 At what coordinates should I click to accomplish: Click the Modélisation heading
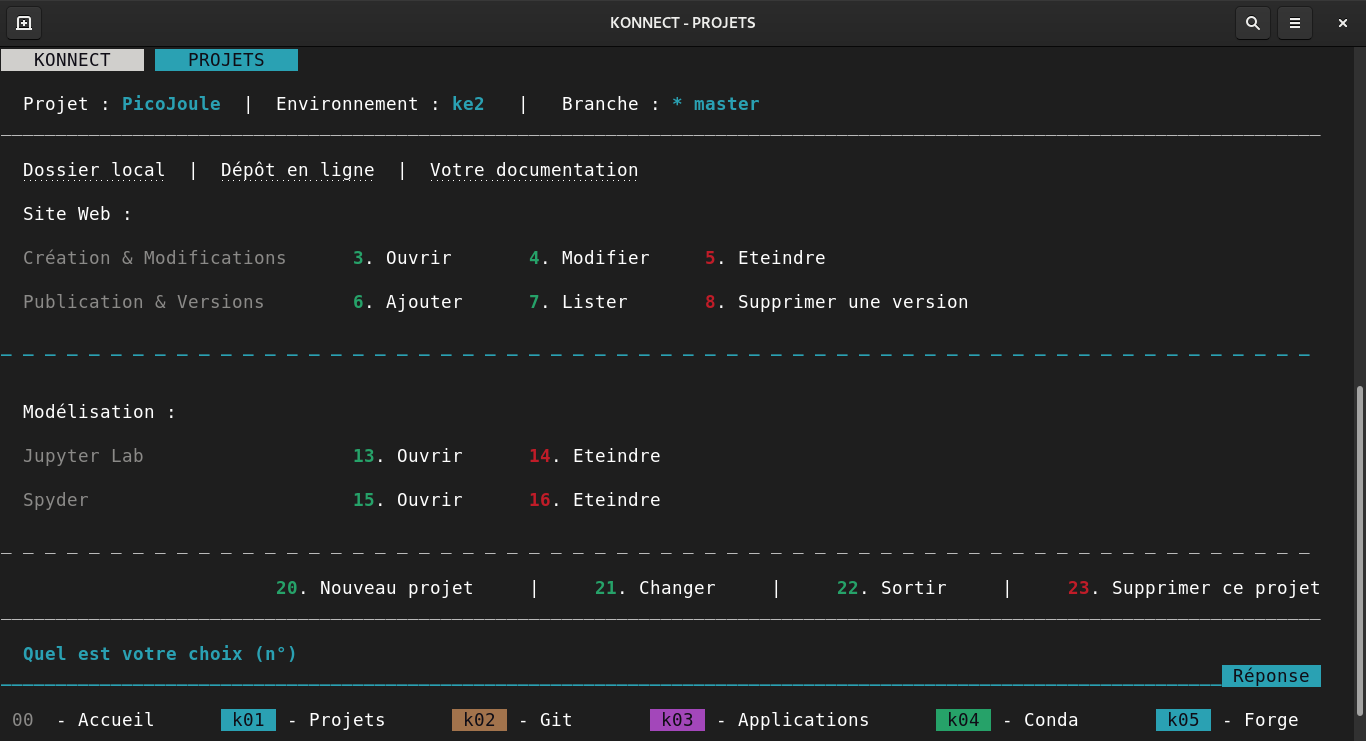click(99, 412)
